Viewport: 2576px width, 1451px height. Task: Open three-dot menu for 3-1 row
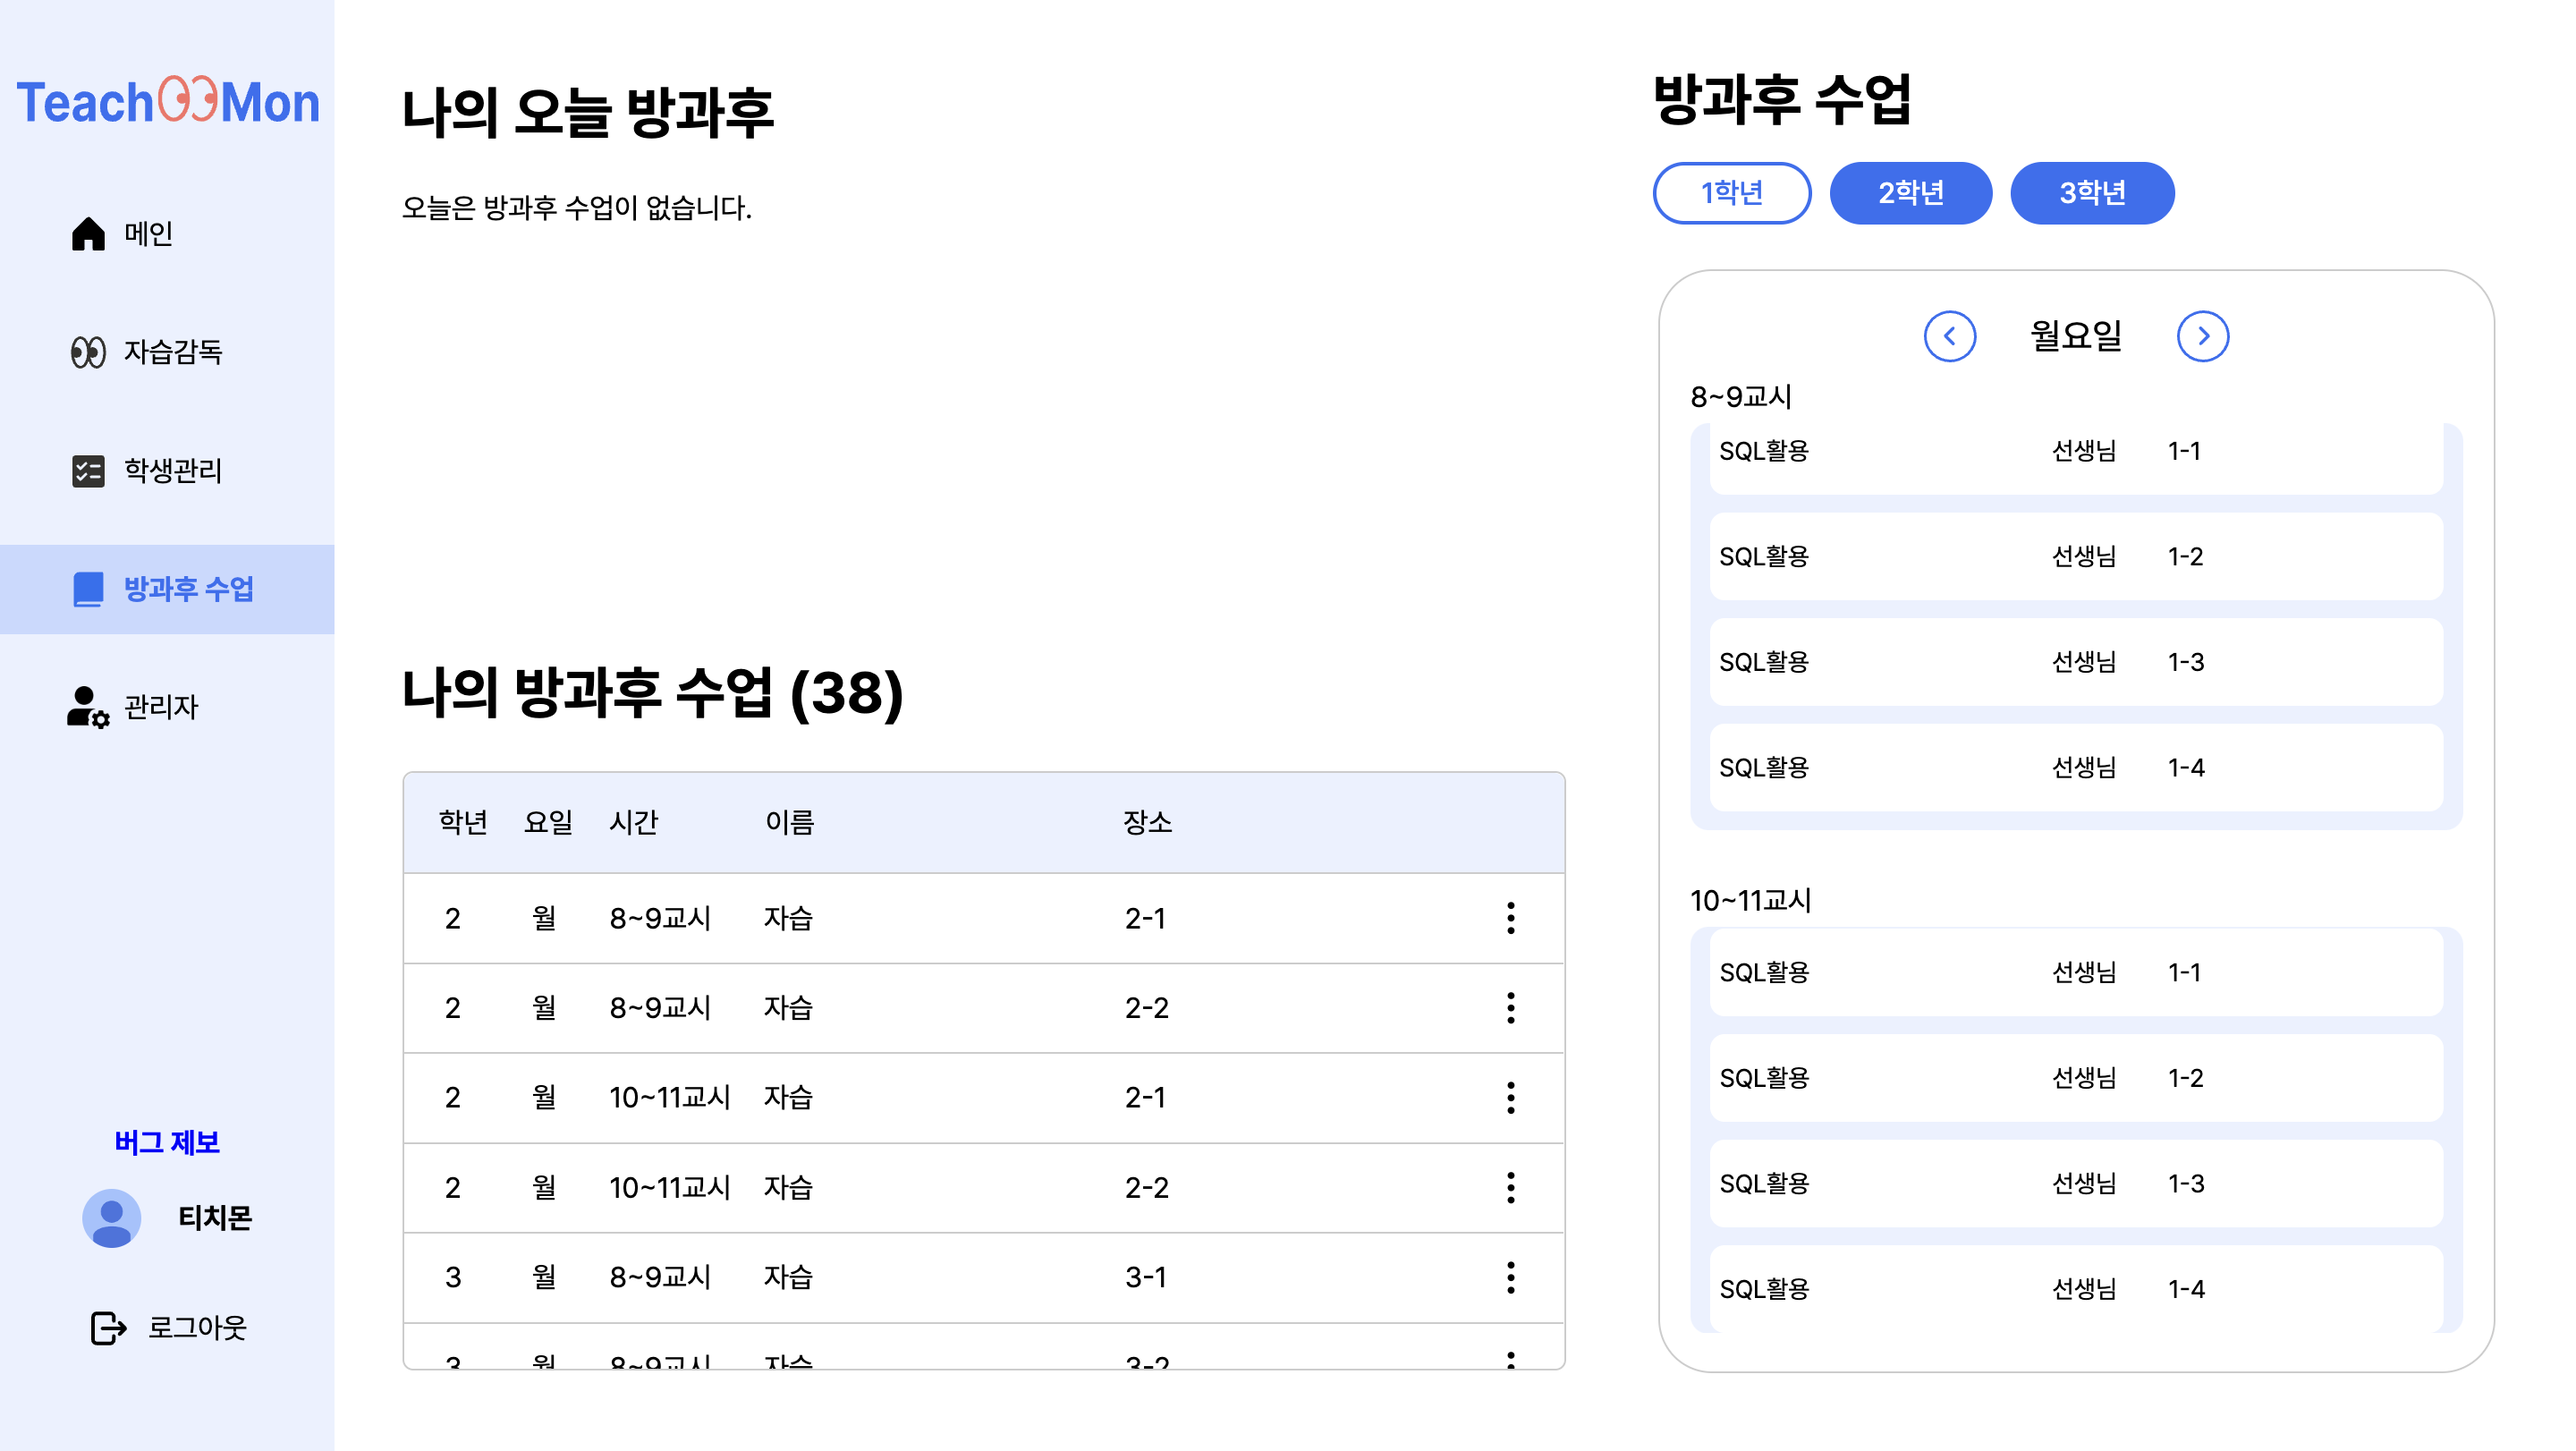point(1510,1277)
